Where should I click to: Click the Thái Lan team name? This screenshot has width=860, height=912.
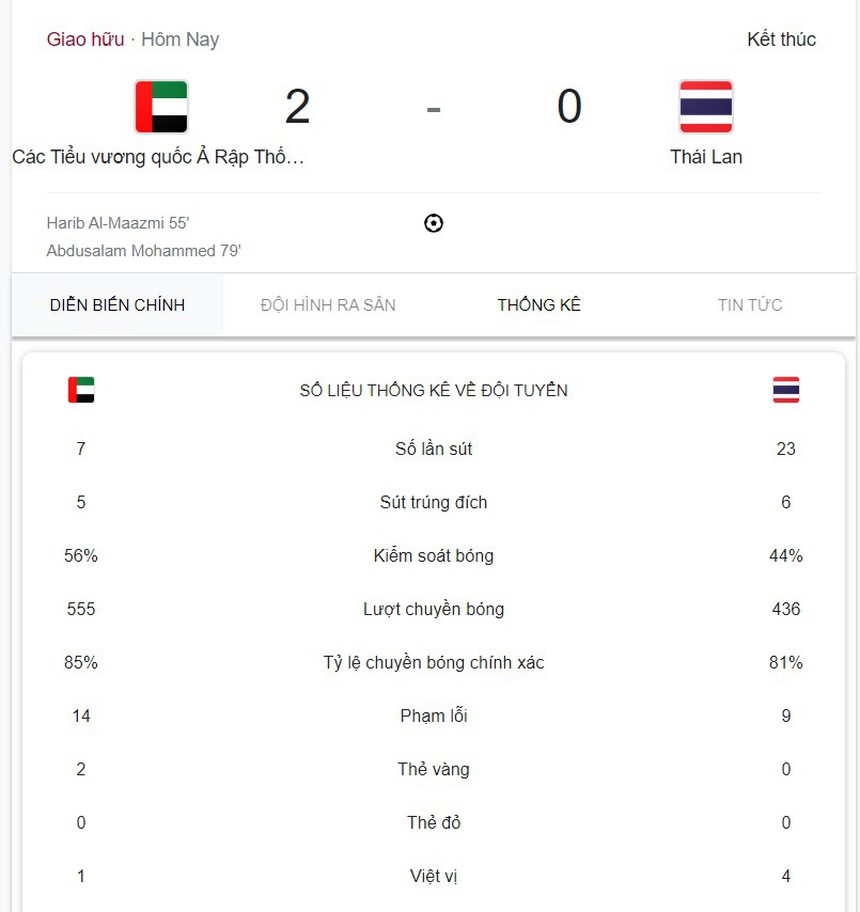click(x=706, y=157)
